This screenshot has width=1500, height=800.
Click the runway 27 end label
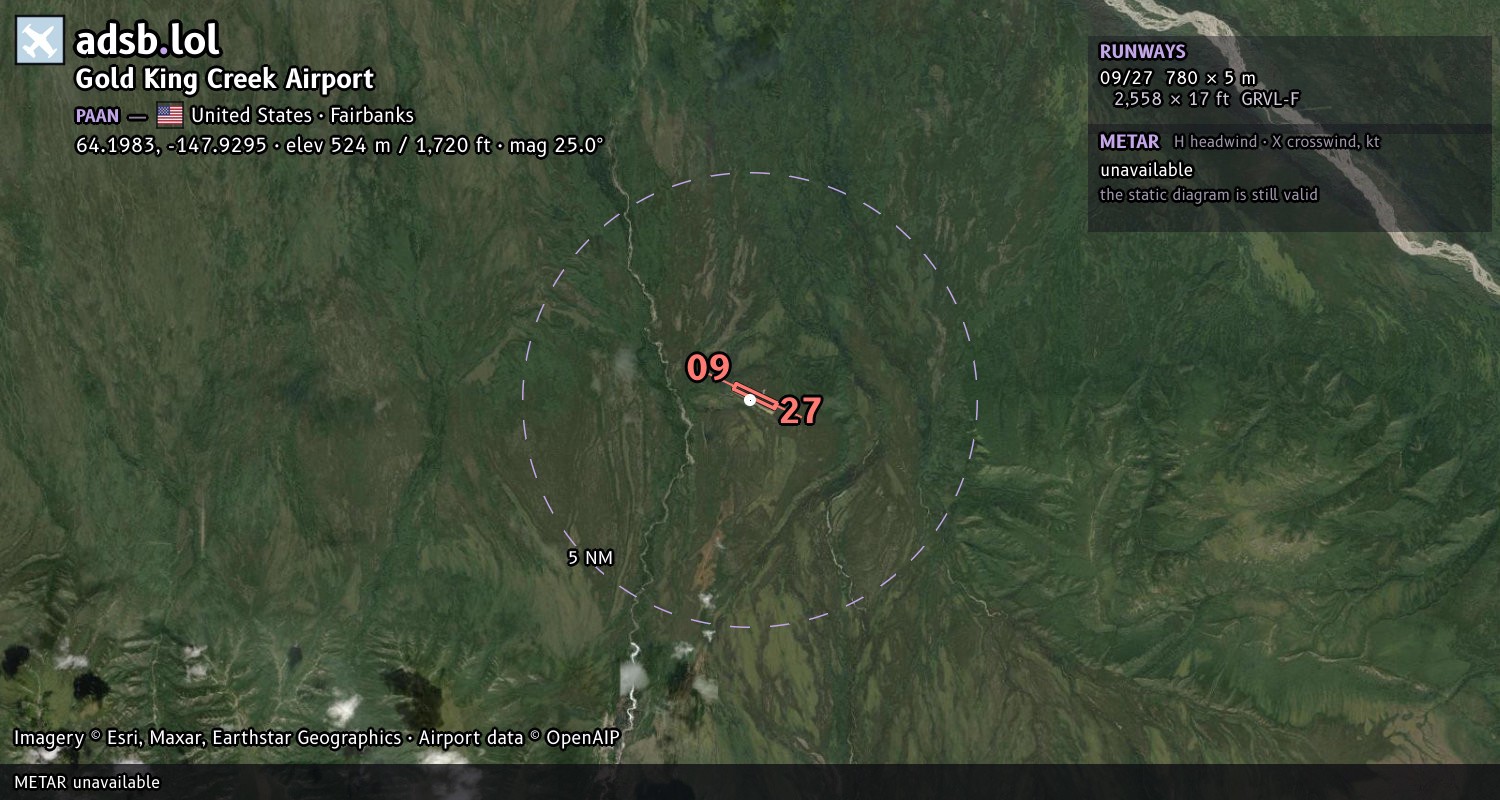pos(800,411)
